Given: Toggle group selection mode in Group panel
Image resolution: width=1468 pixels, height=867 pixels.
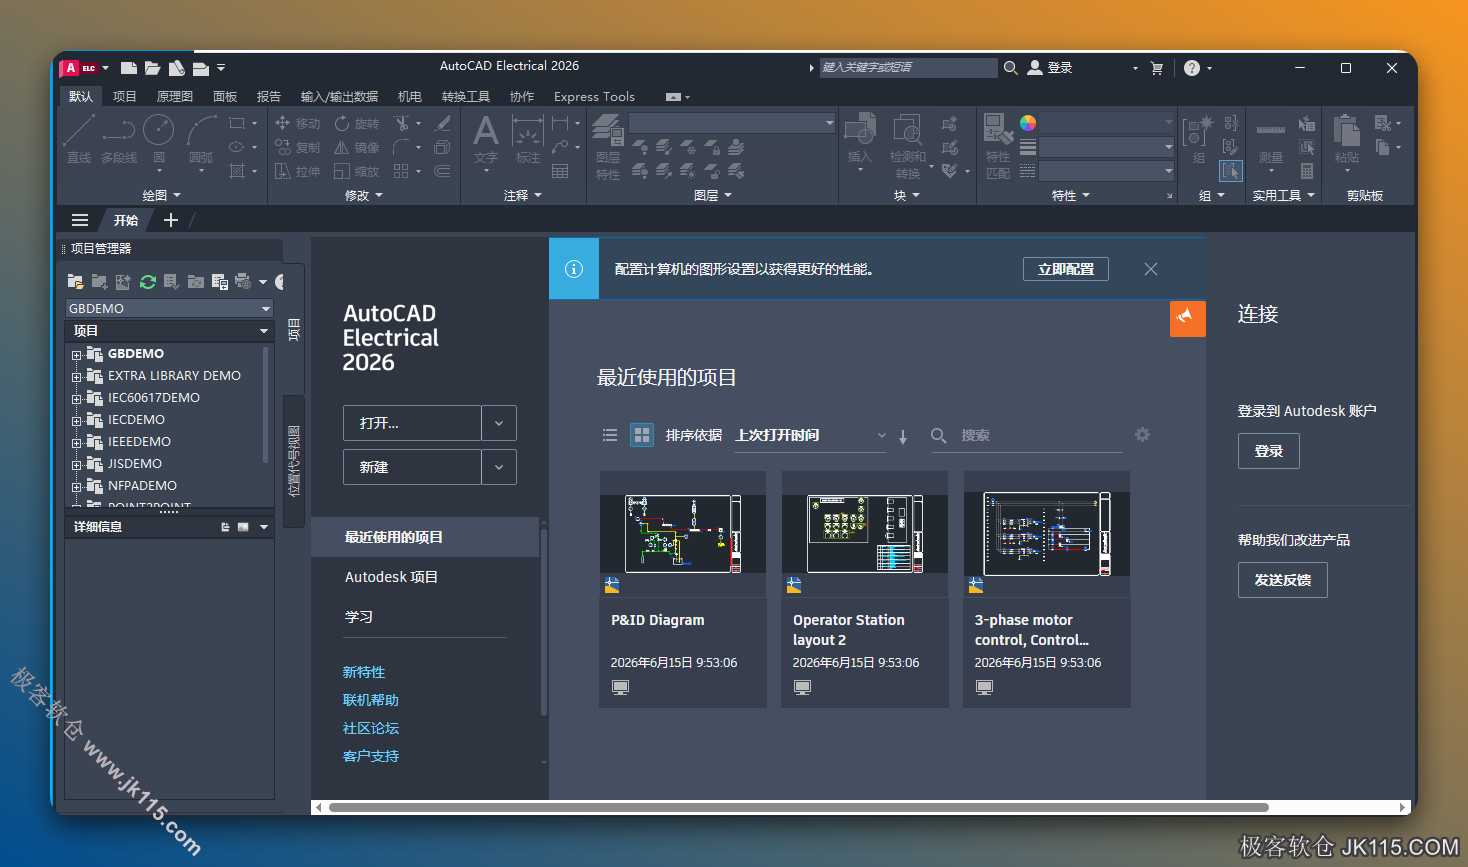Looking at the screenshot, I should tap(1231, 171).
